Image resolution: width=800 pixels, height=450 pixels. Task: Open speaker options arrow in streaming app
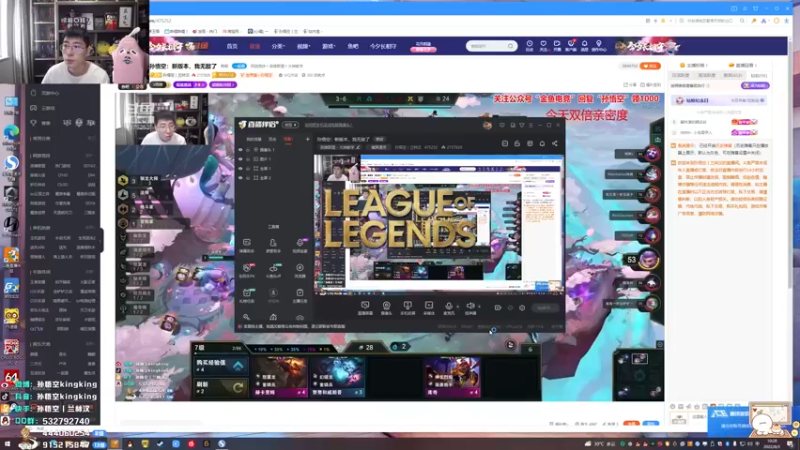(x=478, y=307)
